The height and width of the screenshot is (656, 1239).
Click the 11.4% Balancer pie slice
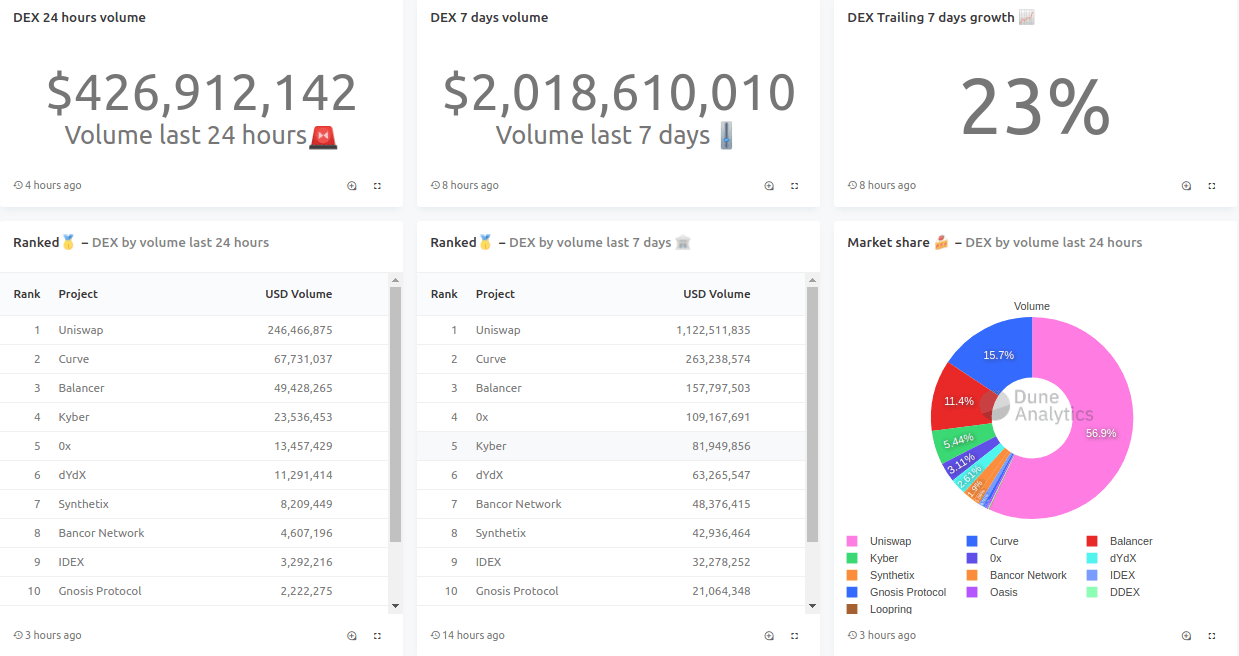coord(958,400)
